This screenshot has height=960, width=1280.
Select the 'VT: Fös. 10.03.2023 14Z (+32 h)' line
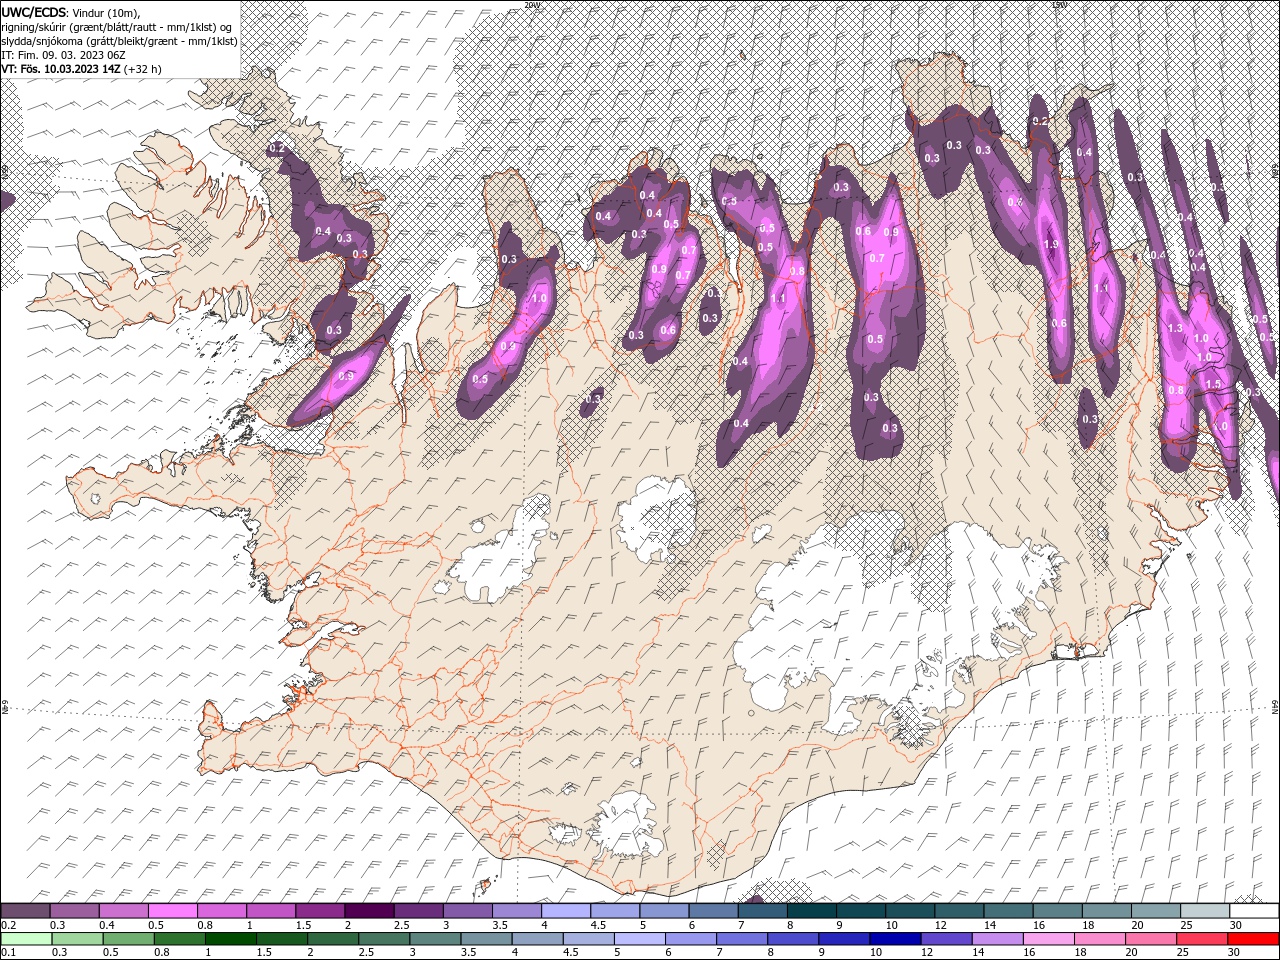81,69
